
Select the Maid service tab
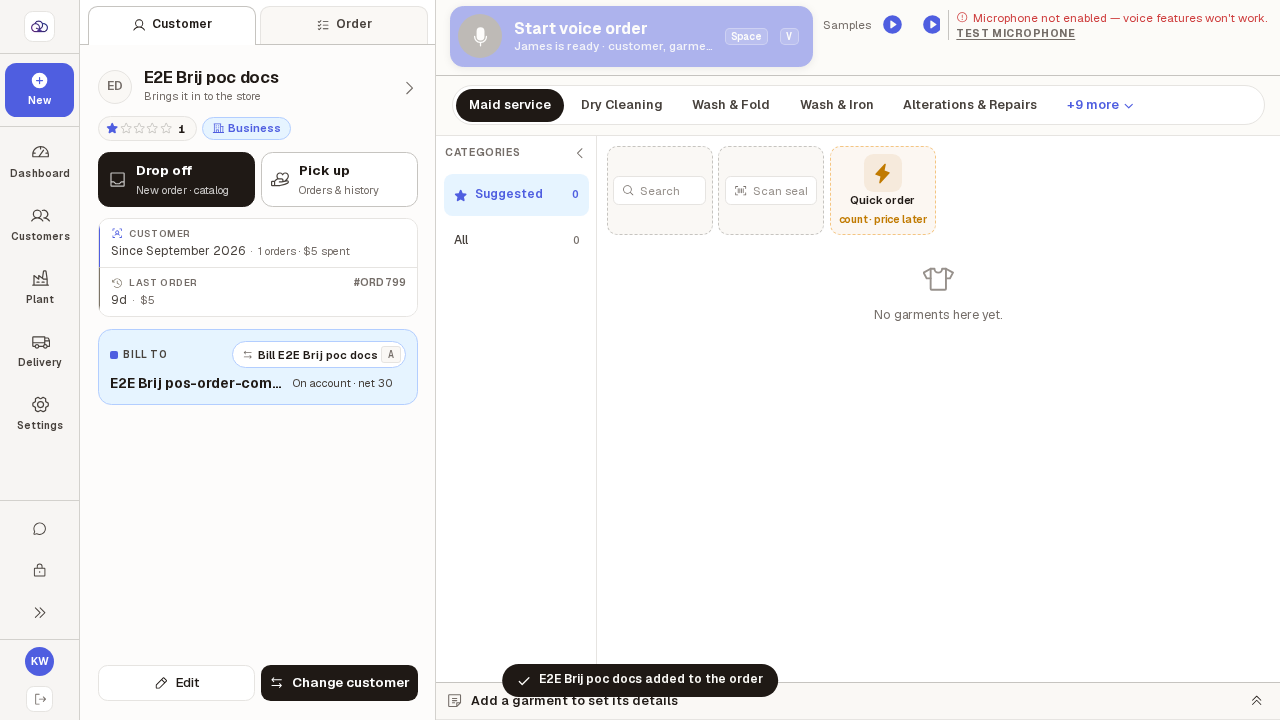510,105
